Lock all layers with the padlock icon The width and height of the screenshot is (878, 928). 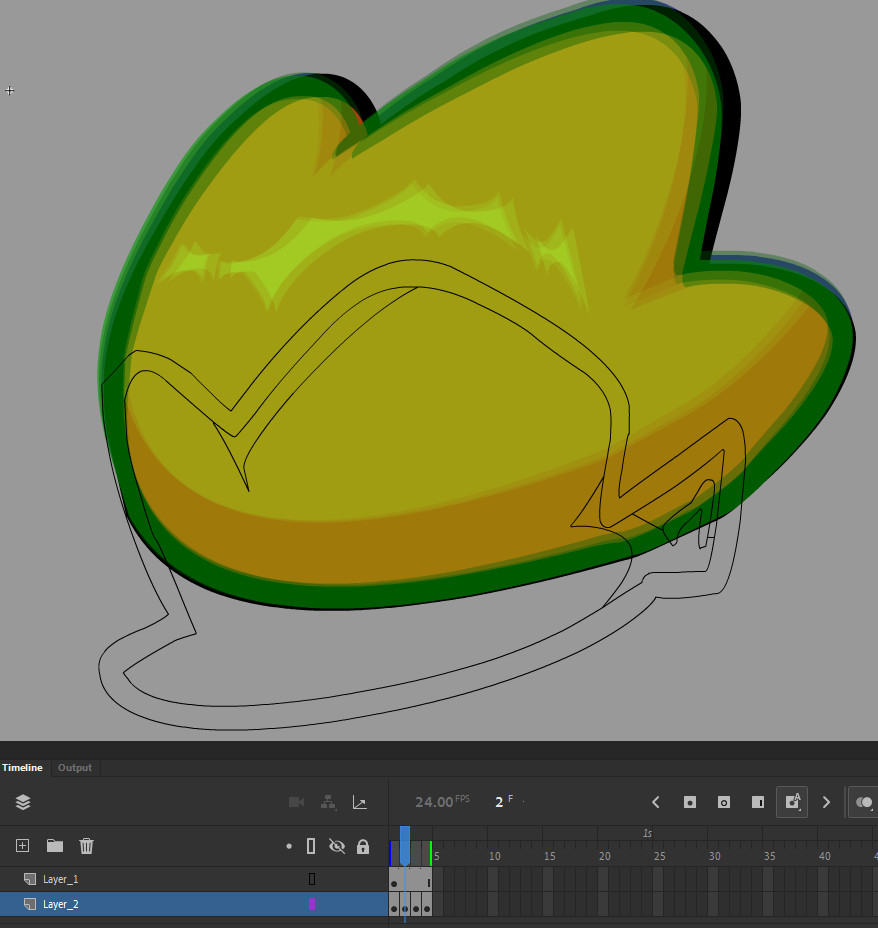363,845
